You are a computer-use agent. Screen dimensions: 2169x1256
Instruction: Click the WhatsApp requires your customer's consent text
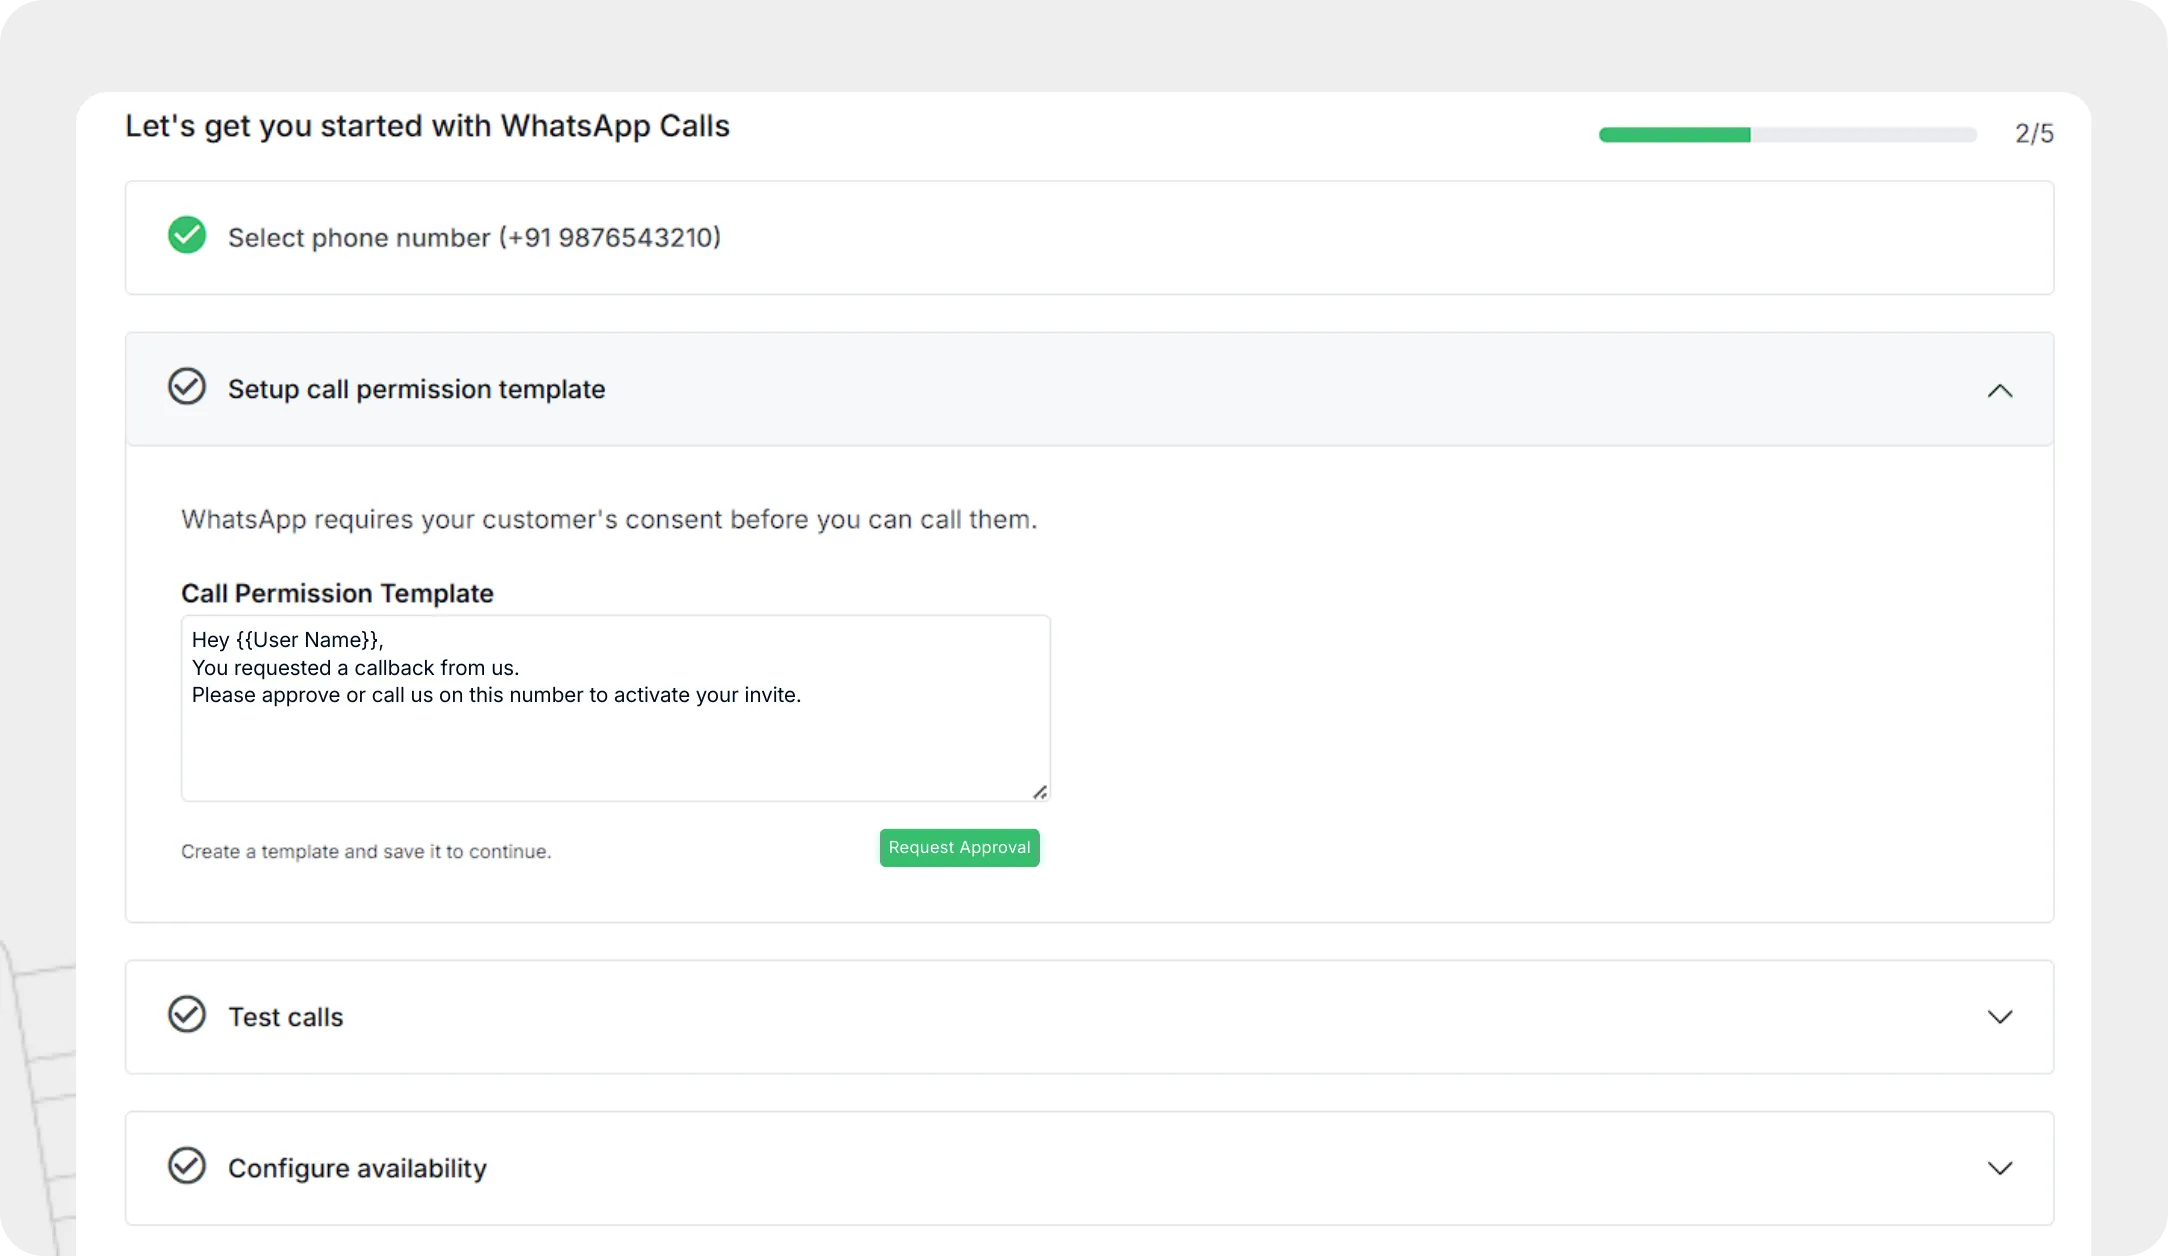point(609,520)
